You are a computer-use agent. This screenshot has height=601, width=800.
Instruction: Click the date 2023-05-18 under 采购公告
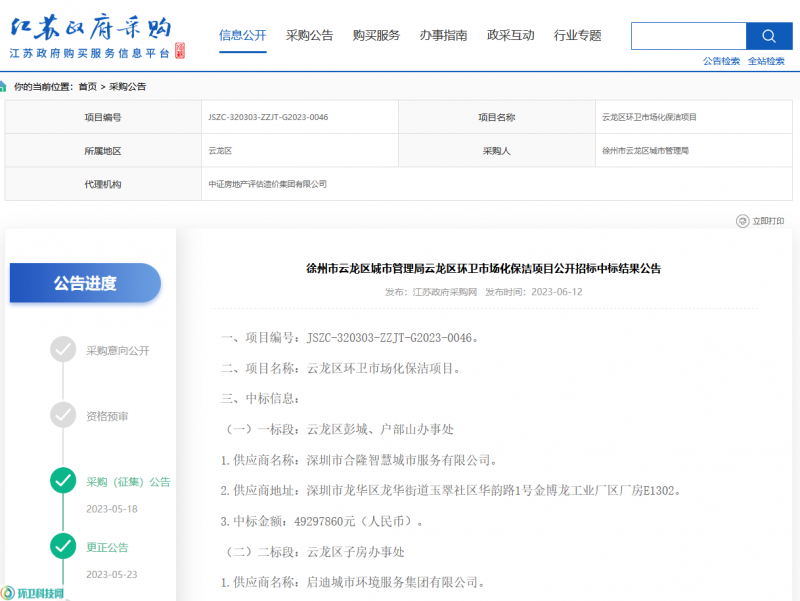112,509
